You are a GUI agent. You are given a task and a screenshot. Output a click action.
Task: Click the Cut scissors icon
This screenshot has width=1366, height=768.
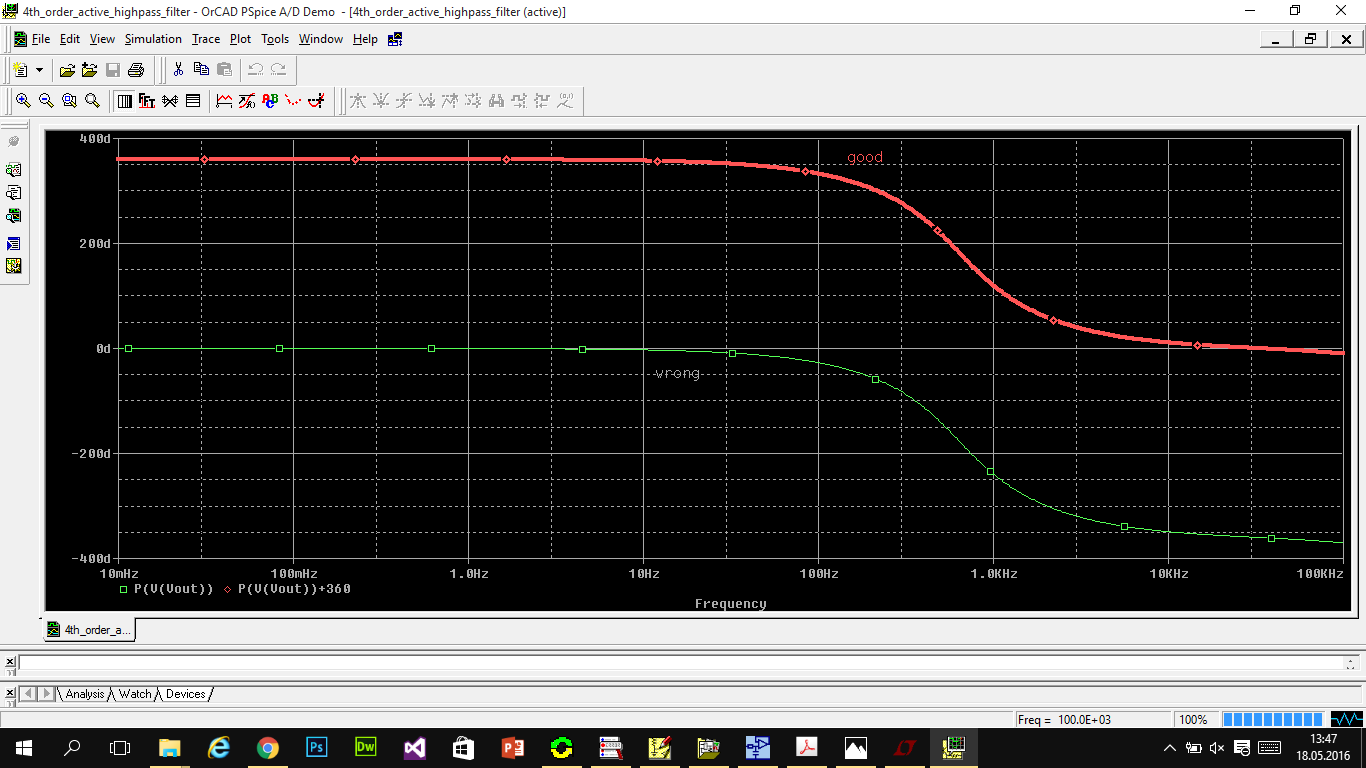coord(178,70)
